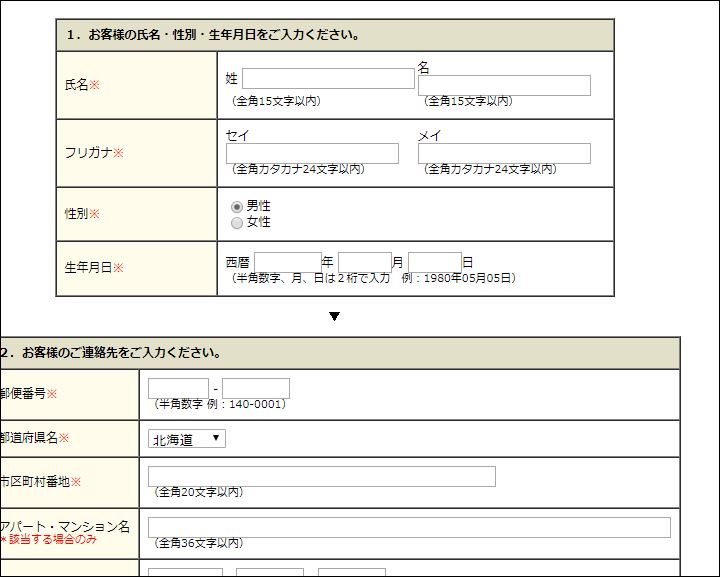
Task: Click the second postal code field
Action: click(256, 388)
